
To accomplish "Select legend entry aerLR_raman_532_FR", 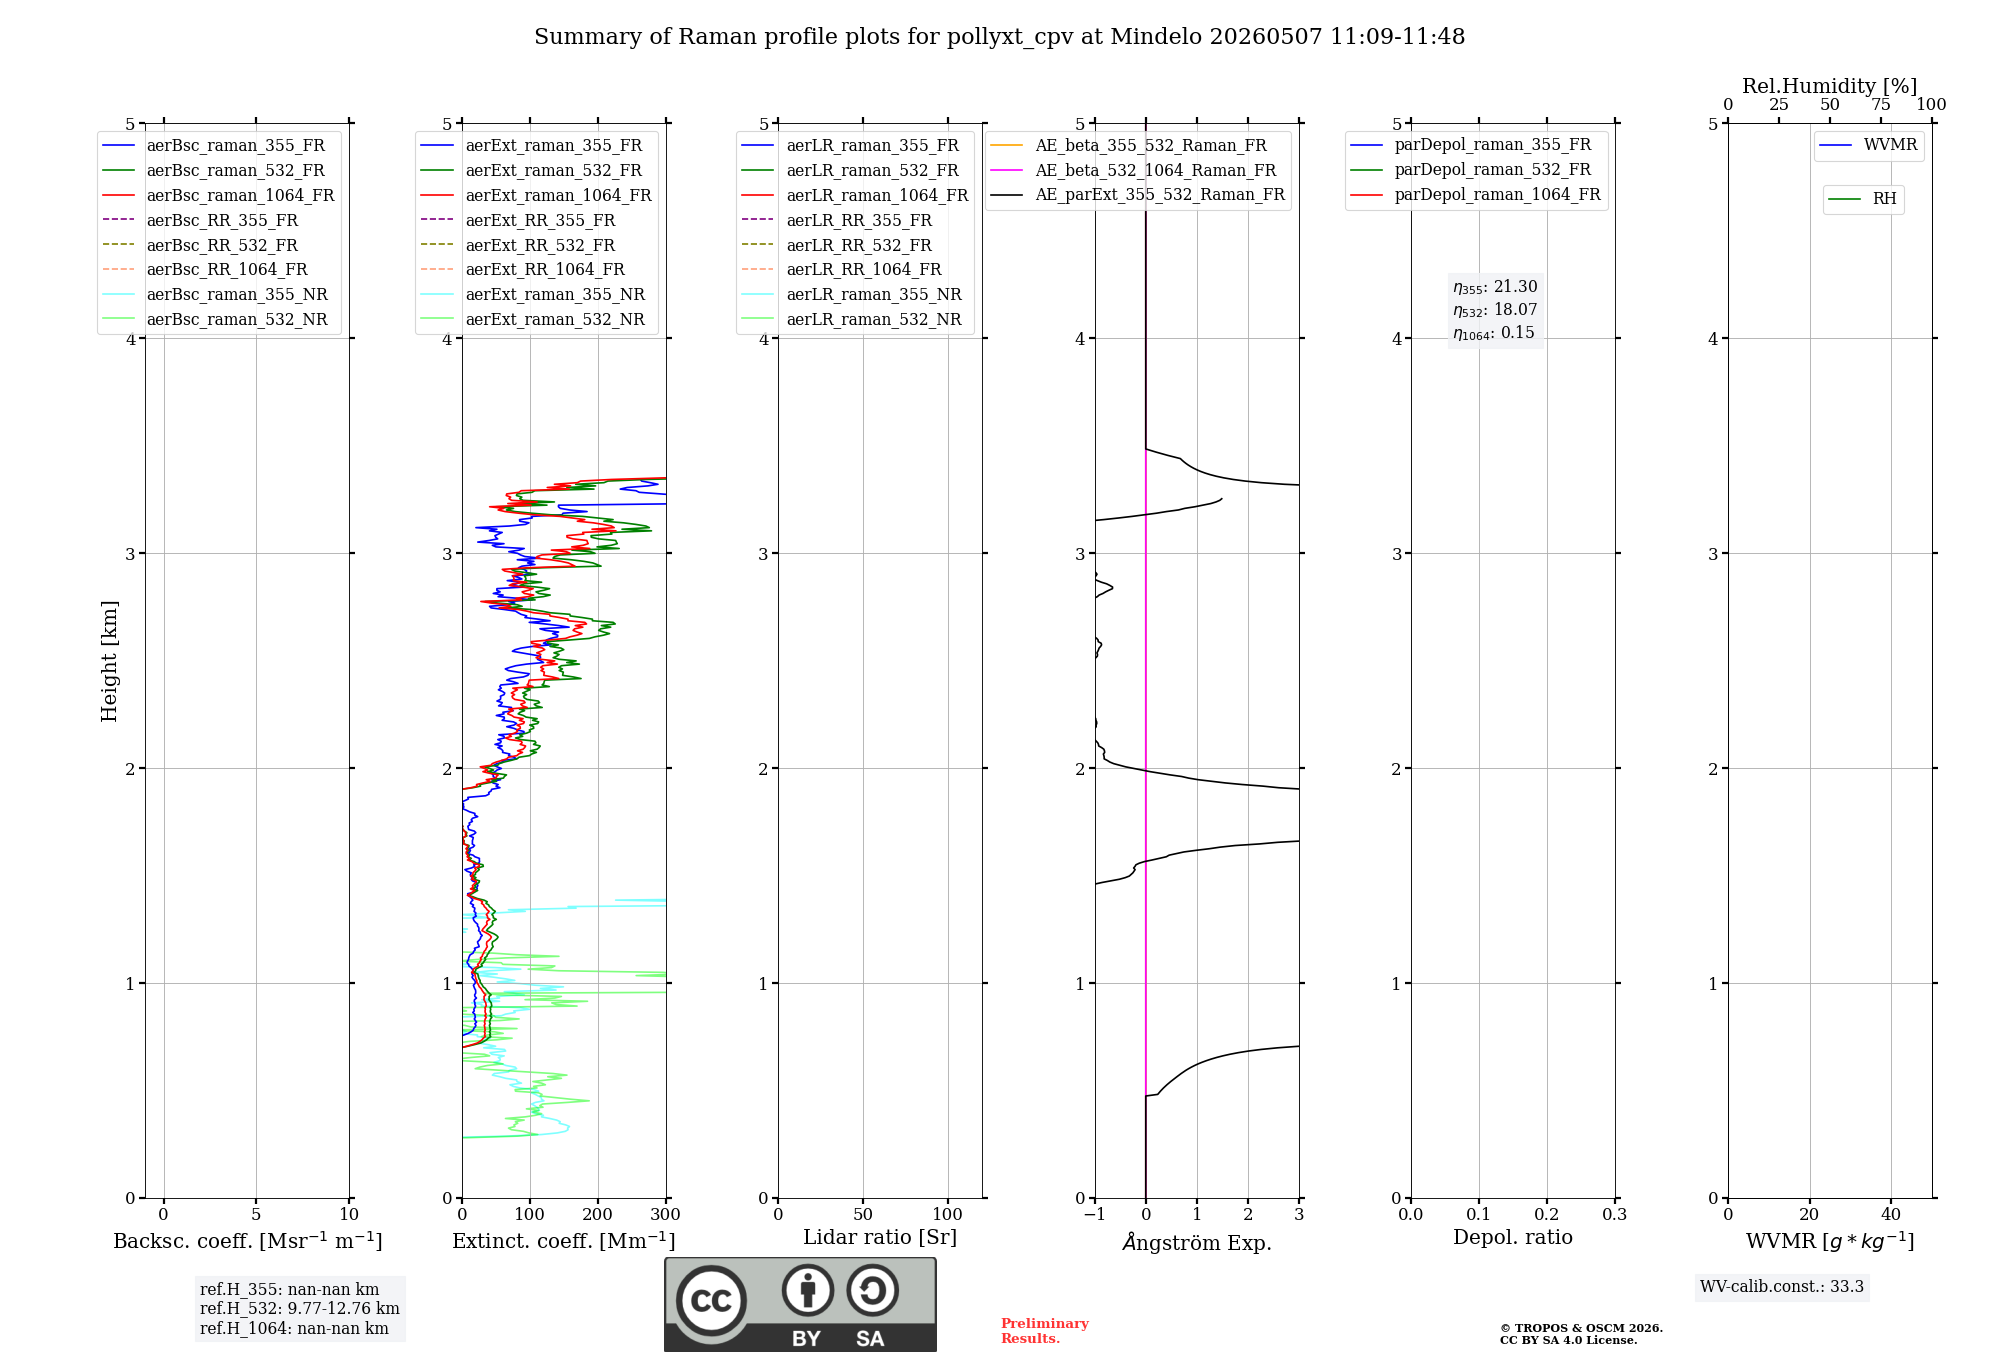I will tap(851, 171).
